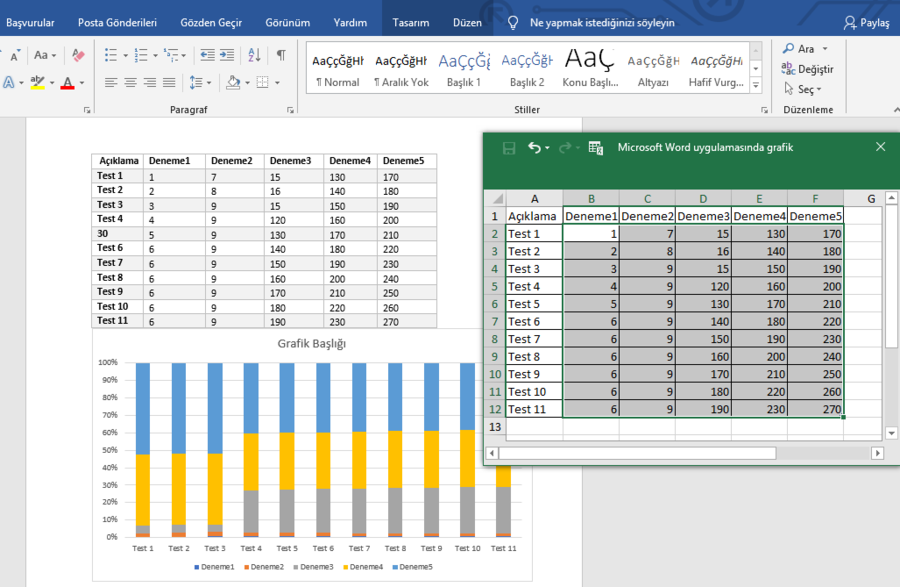Image resolution: width=900 pixels, height=587 pixels.
Task: Click the Deneme3 legend entry in chart
Action: point(313,567)
